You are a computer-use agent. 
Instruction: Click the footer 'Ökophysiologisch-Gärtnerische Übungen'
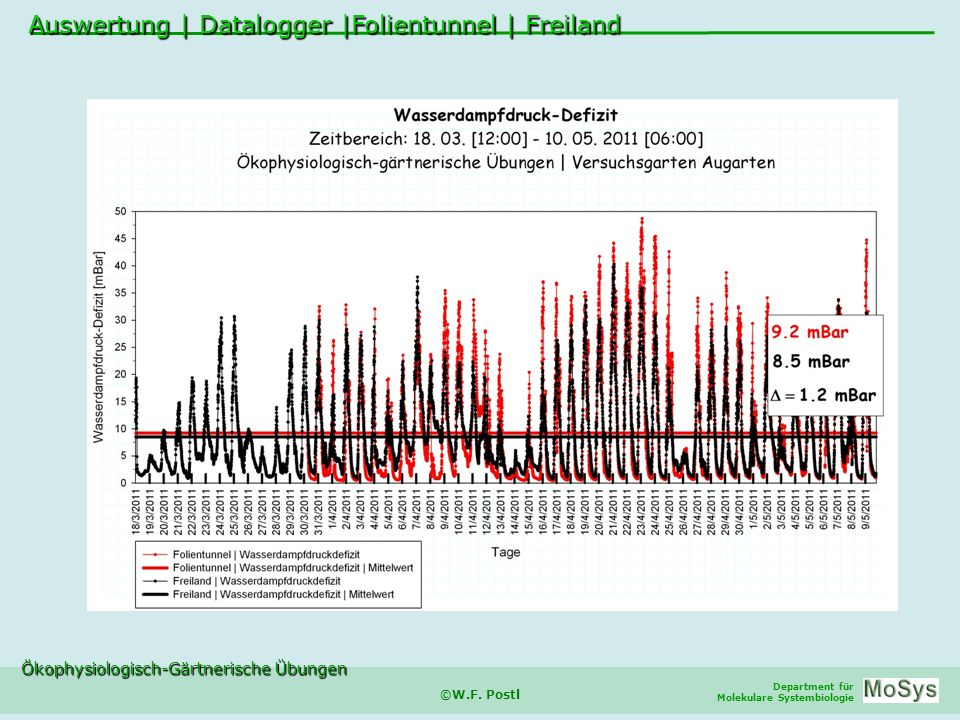click(184, 669)
